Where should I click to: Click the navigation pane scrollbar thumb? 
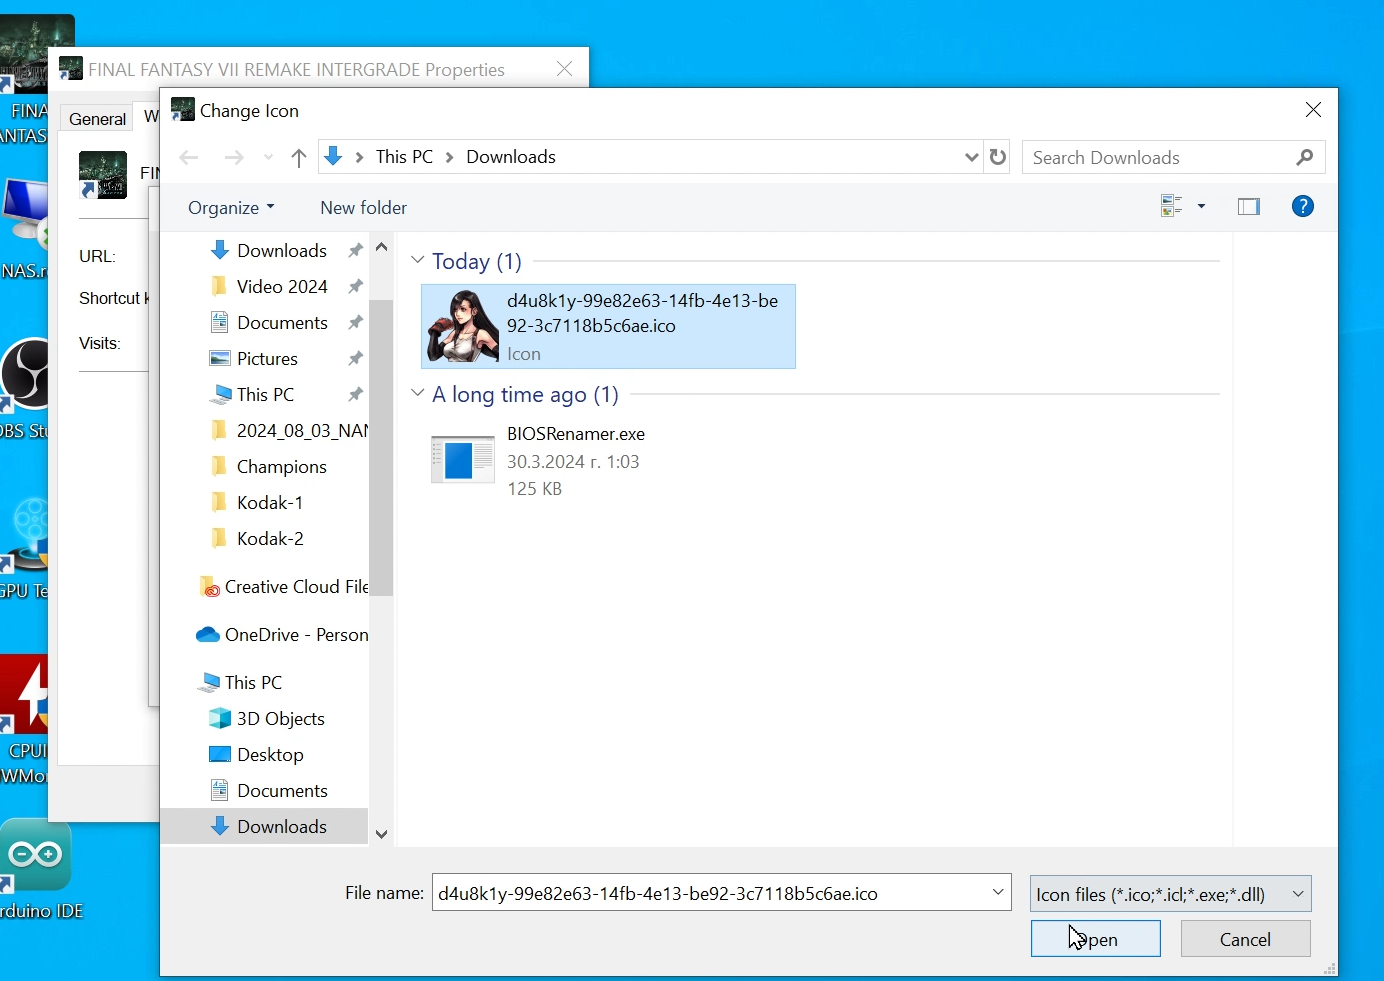click(x=381, y=447)
